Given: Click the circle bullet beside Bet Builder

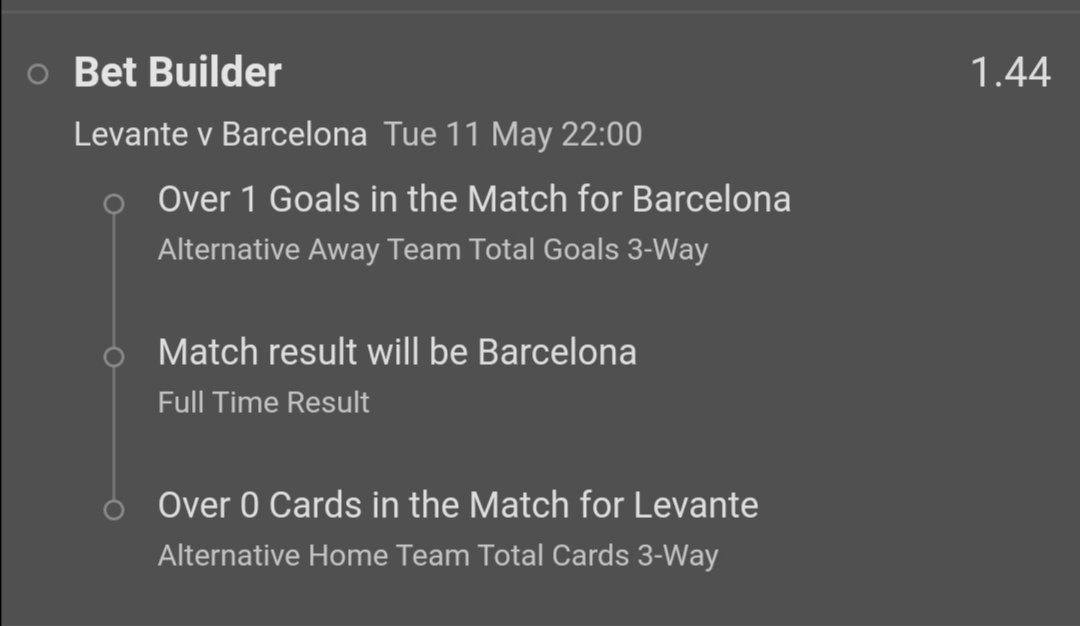Looking at the screenshot, I should 38,74.
